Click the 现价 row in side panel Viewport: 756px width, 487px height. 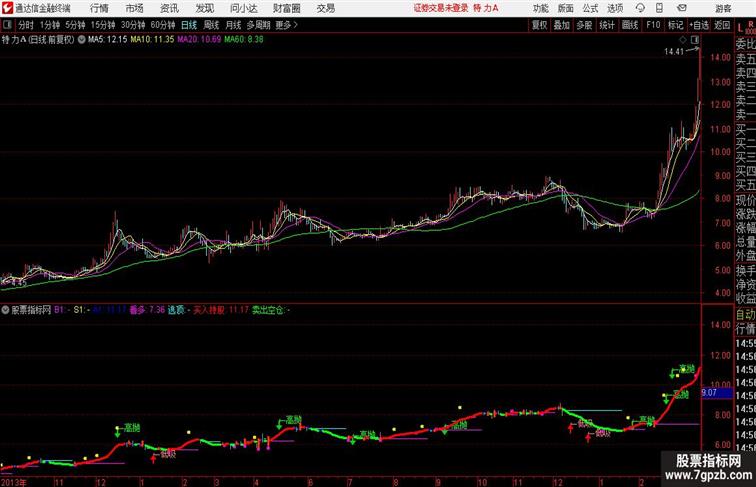[x=745, y=200]
